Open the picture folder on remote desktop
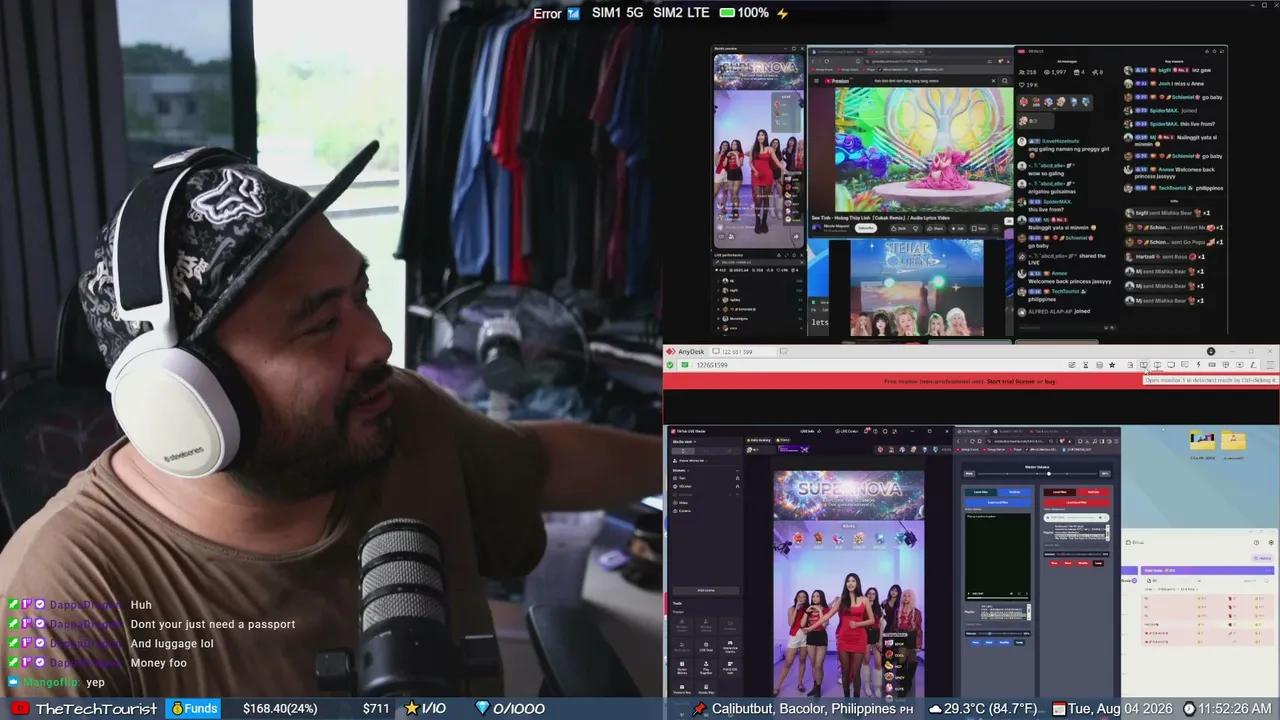The image size is (1280, 720). click(x=1202, y=441)
